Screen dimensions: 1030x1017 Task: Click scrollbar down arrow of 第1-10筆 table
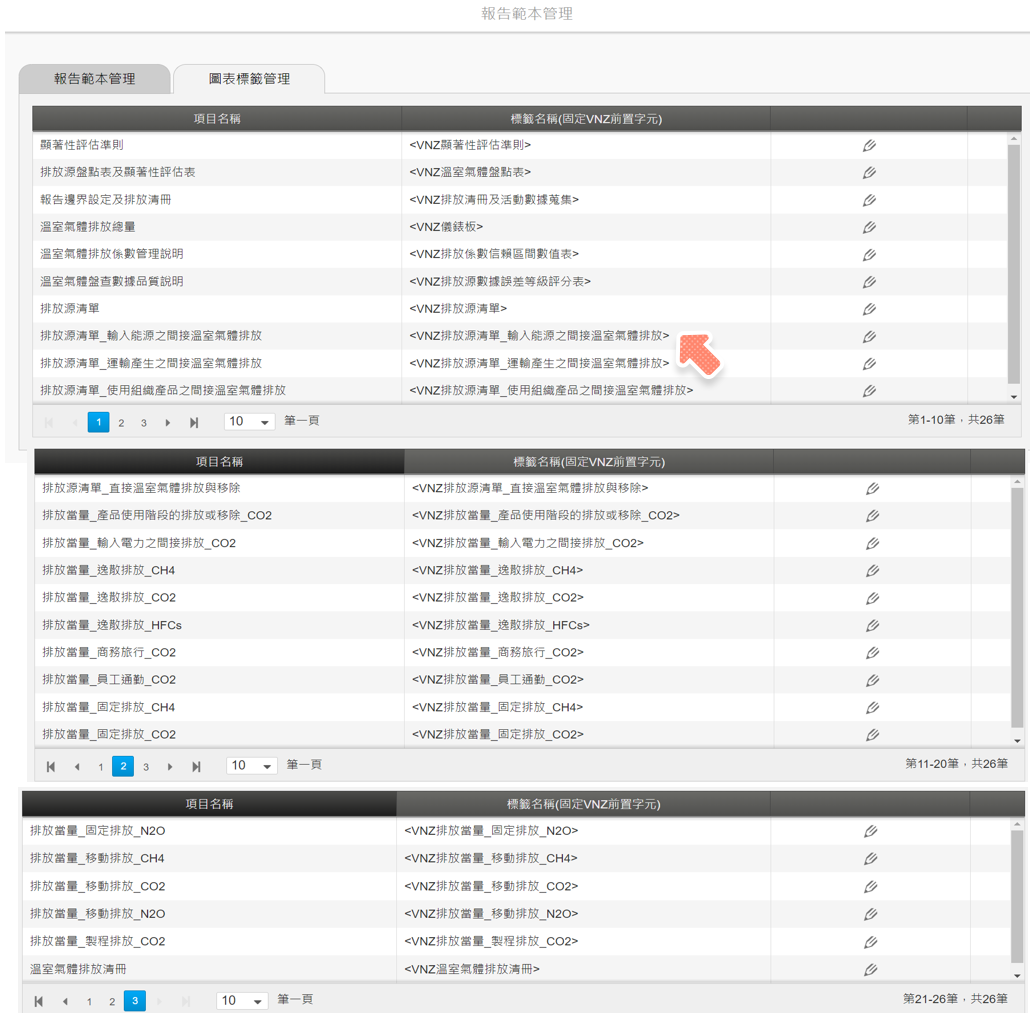coord(1013,397)
